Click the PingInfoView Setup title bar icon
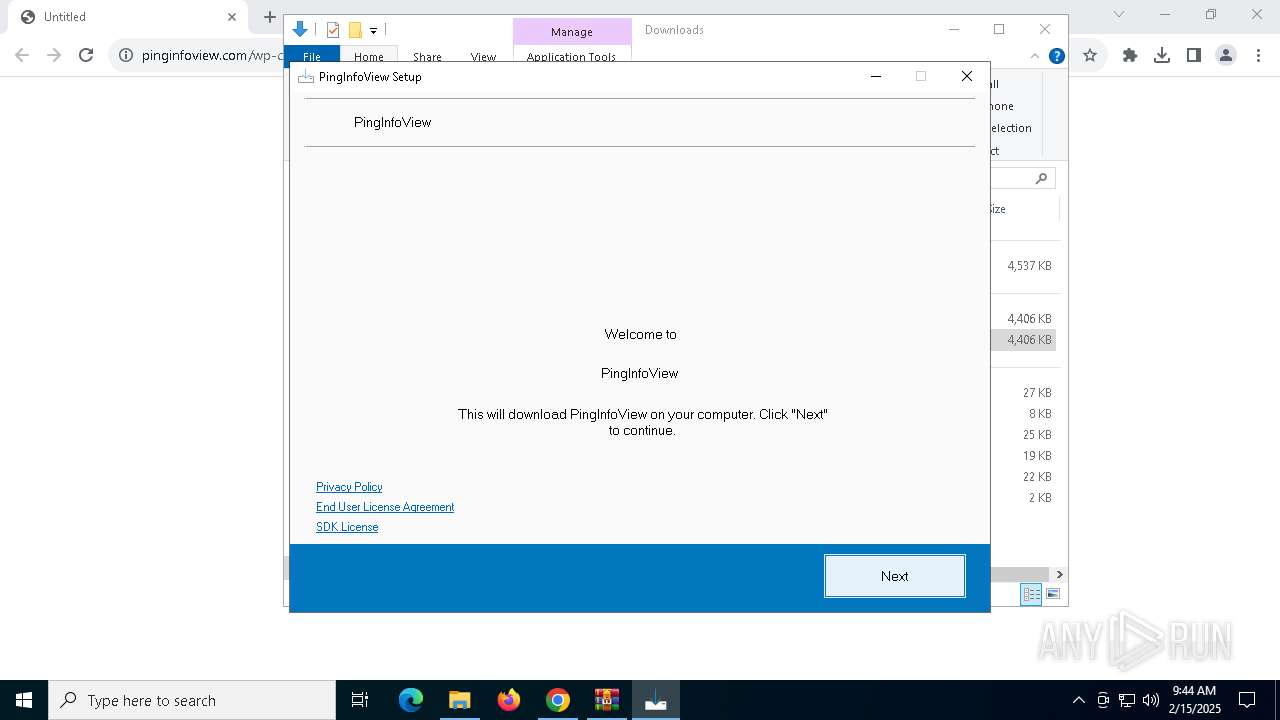Screen dimensions: 1280x720 click(306, 77)
